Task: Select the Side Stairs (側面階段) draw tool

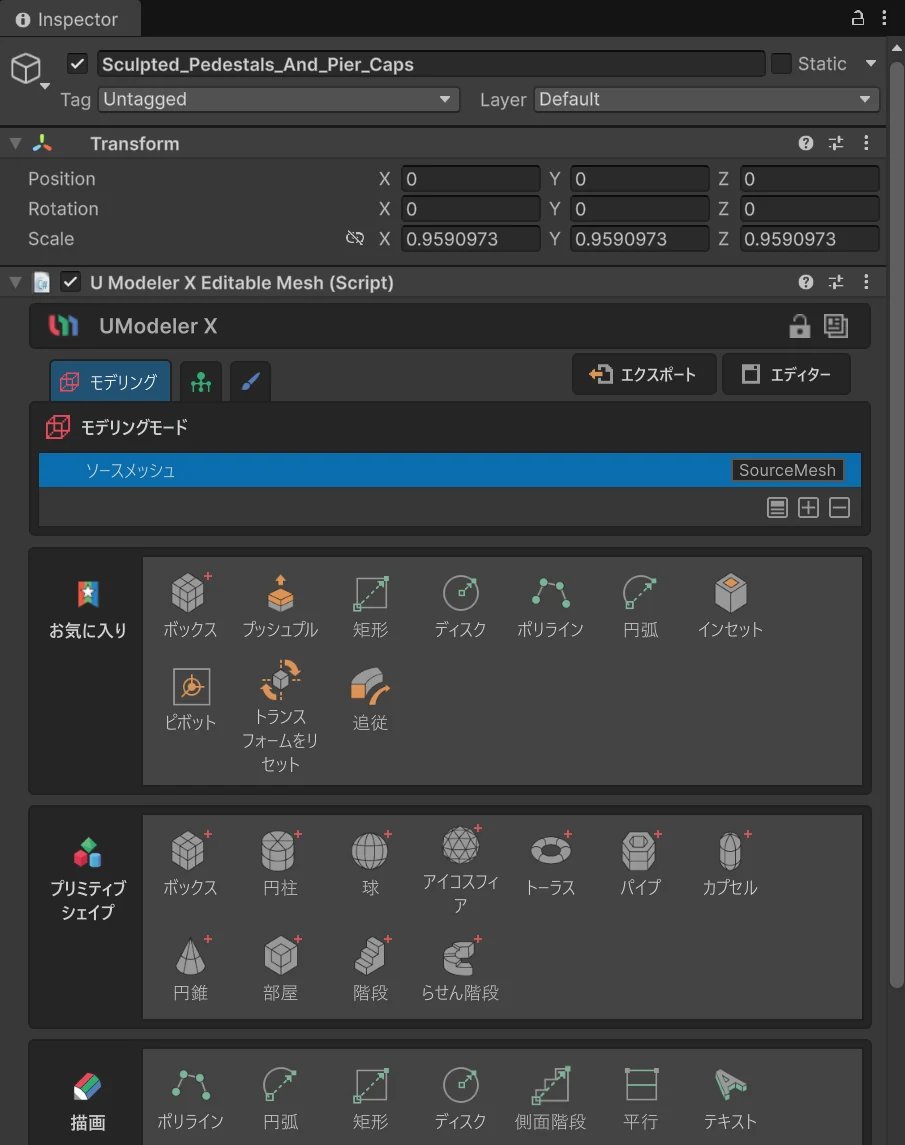Action: coord(551,1098)
